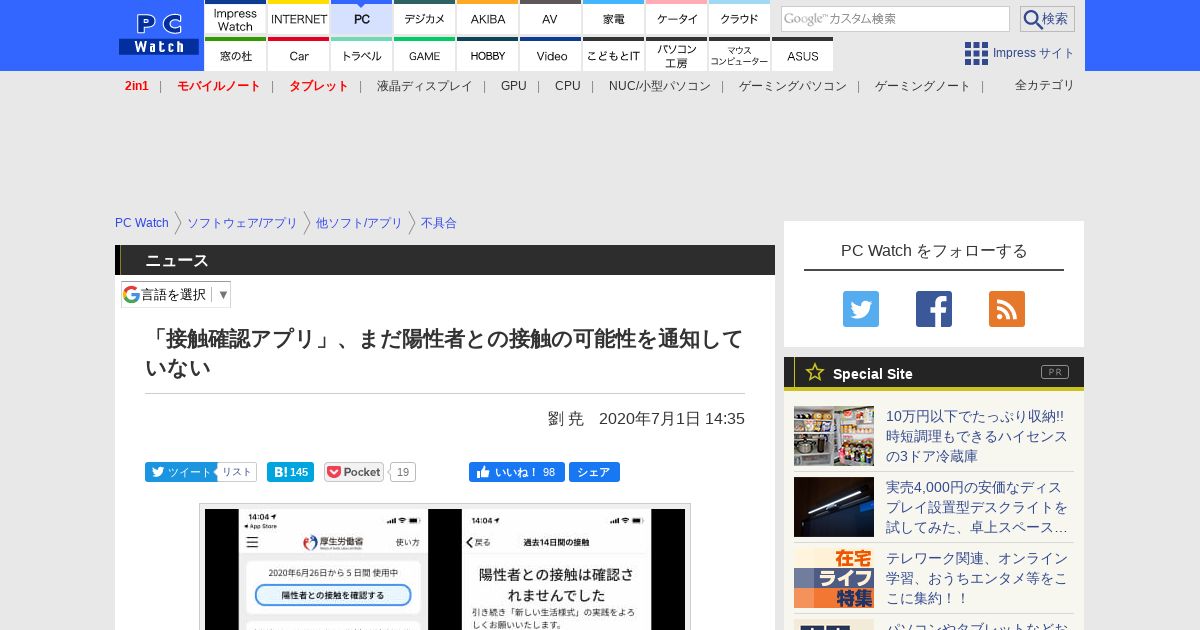Click the Facebook Like button
Viewport: 1200px width, 630px height.
(516, 472)
